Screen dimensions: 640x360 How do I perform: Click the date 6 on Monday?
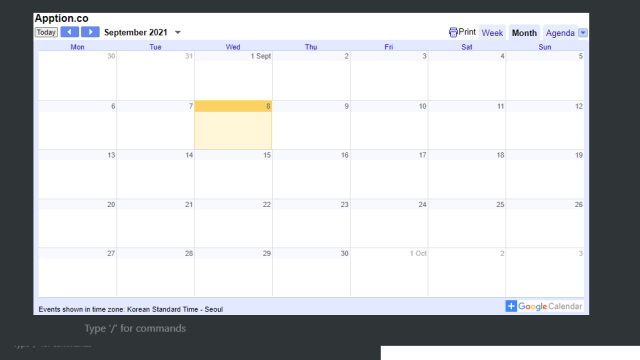point(113,106)
